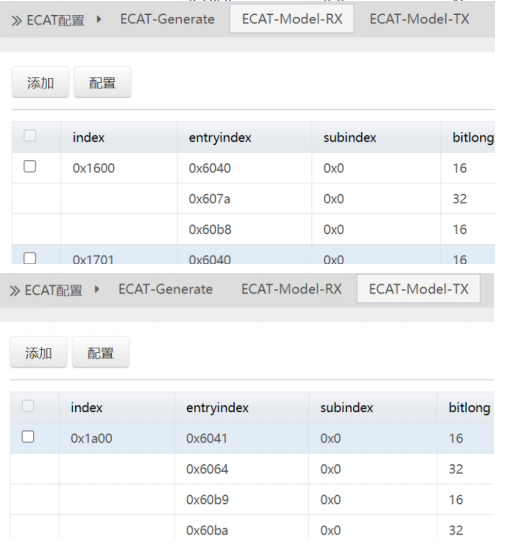This screenshot has height=549, width=512.
Task: Click the 添加 button in RX panel
Action: [40, 82]
